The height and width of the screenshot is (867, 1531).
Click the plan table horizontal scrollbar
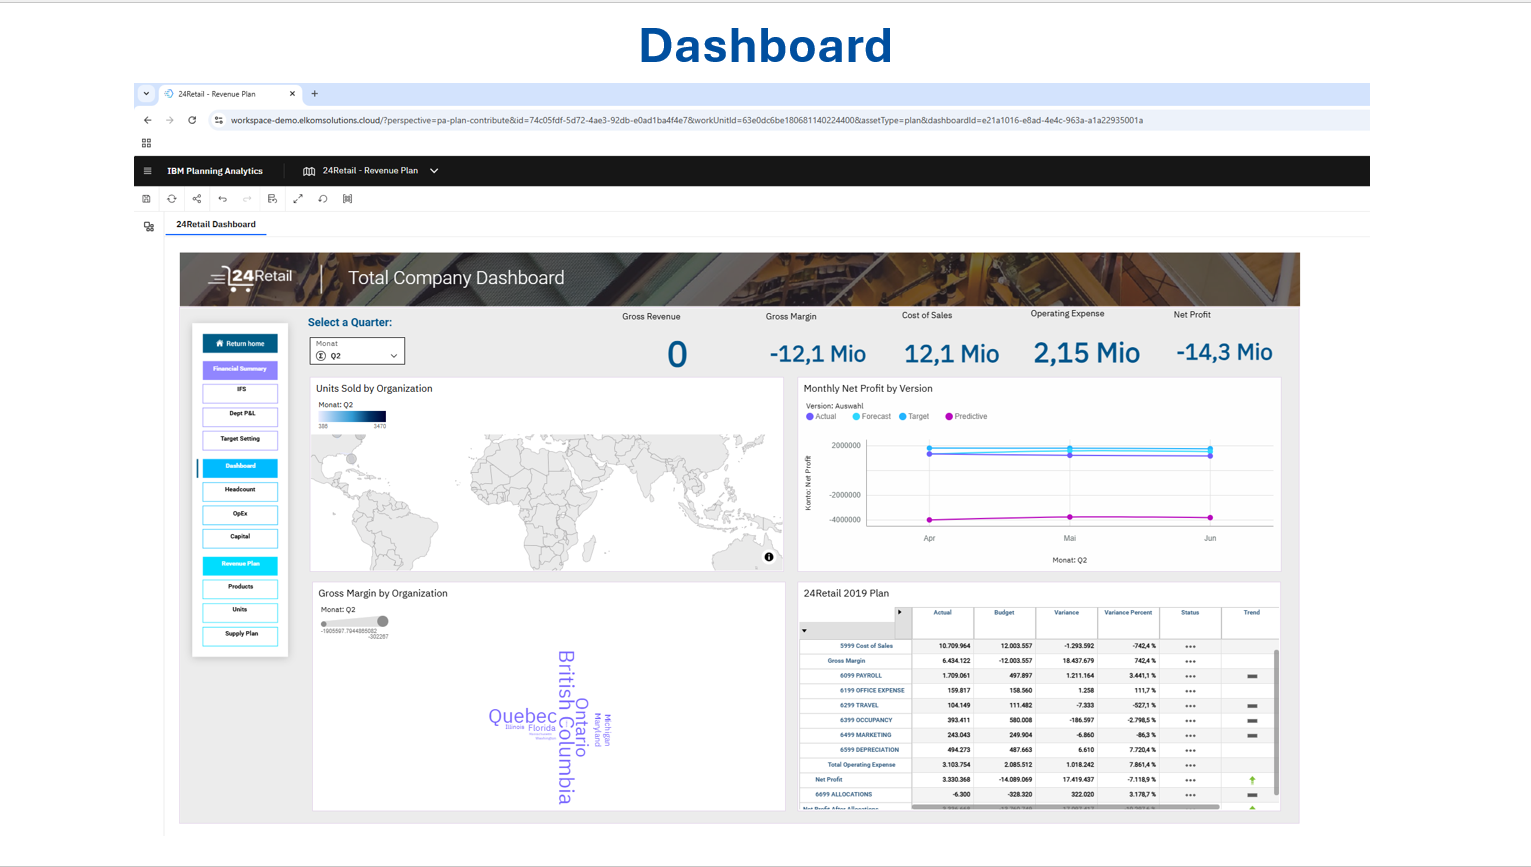pos(1065,807)
